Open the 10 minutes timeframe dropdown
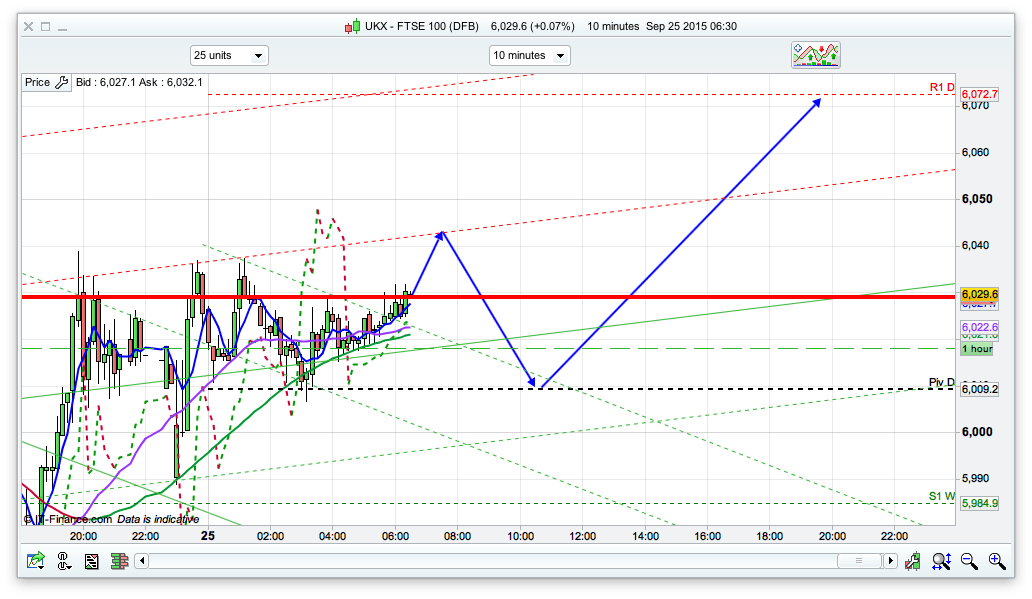 pos(529,55)
